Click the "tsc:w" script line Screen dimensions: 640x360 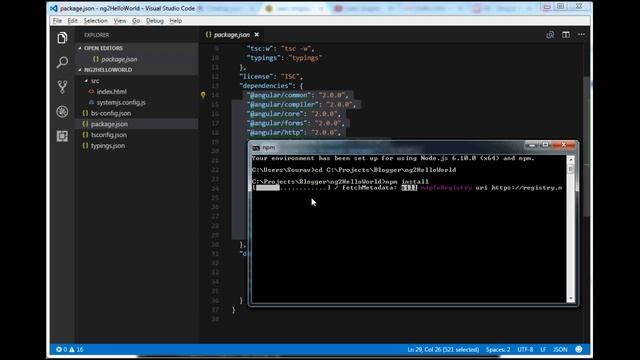[280, 49]
